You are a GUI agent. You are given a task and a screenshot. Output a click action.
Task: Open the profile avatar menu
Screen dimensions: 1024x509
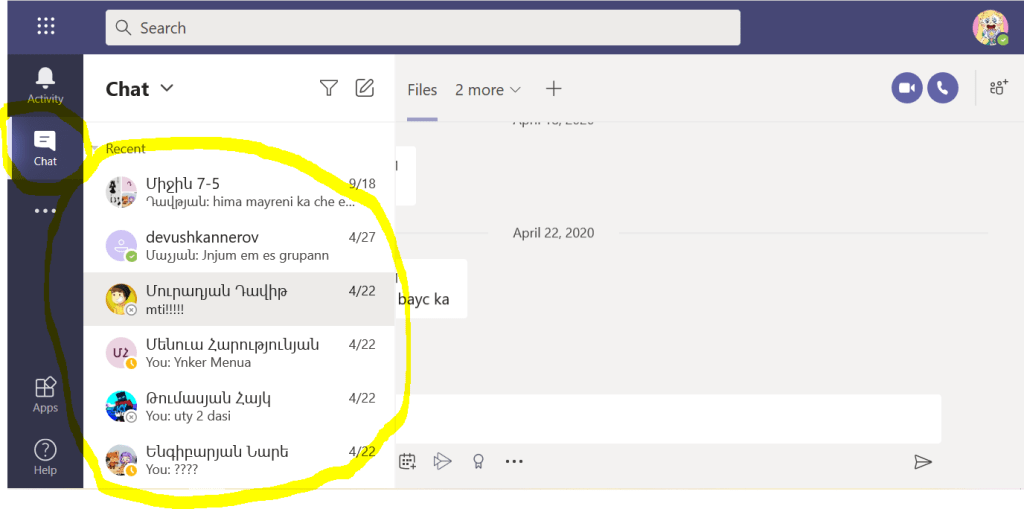click(x=990, y=27)
